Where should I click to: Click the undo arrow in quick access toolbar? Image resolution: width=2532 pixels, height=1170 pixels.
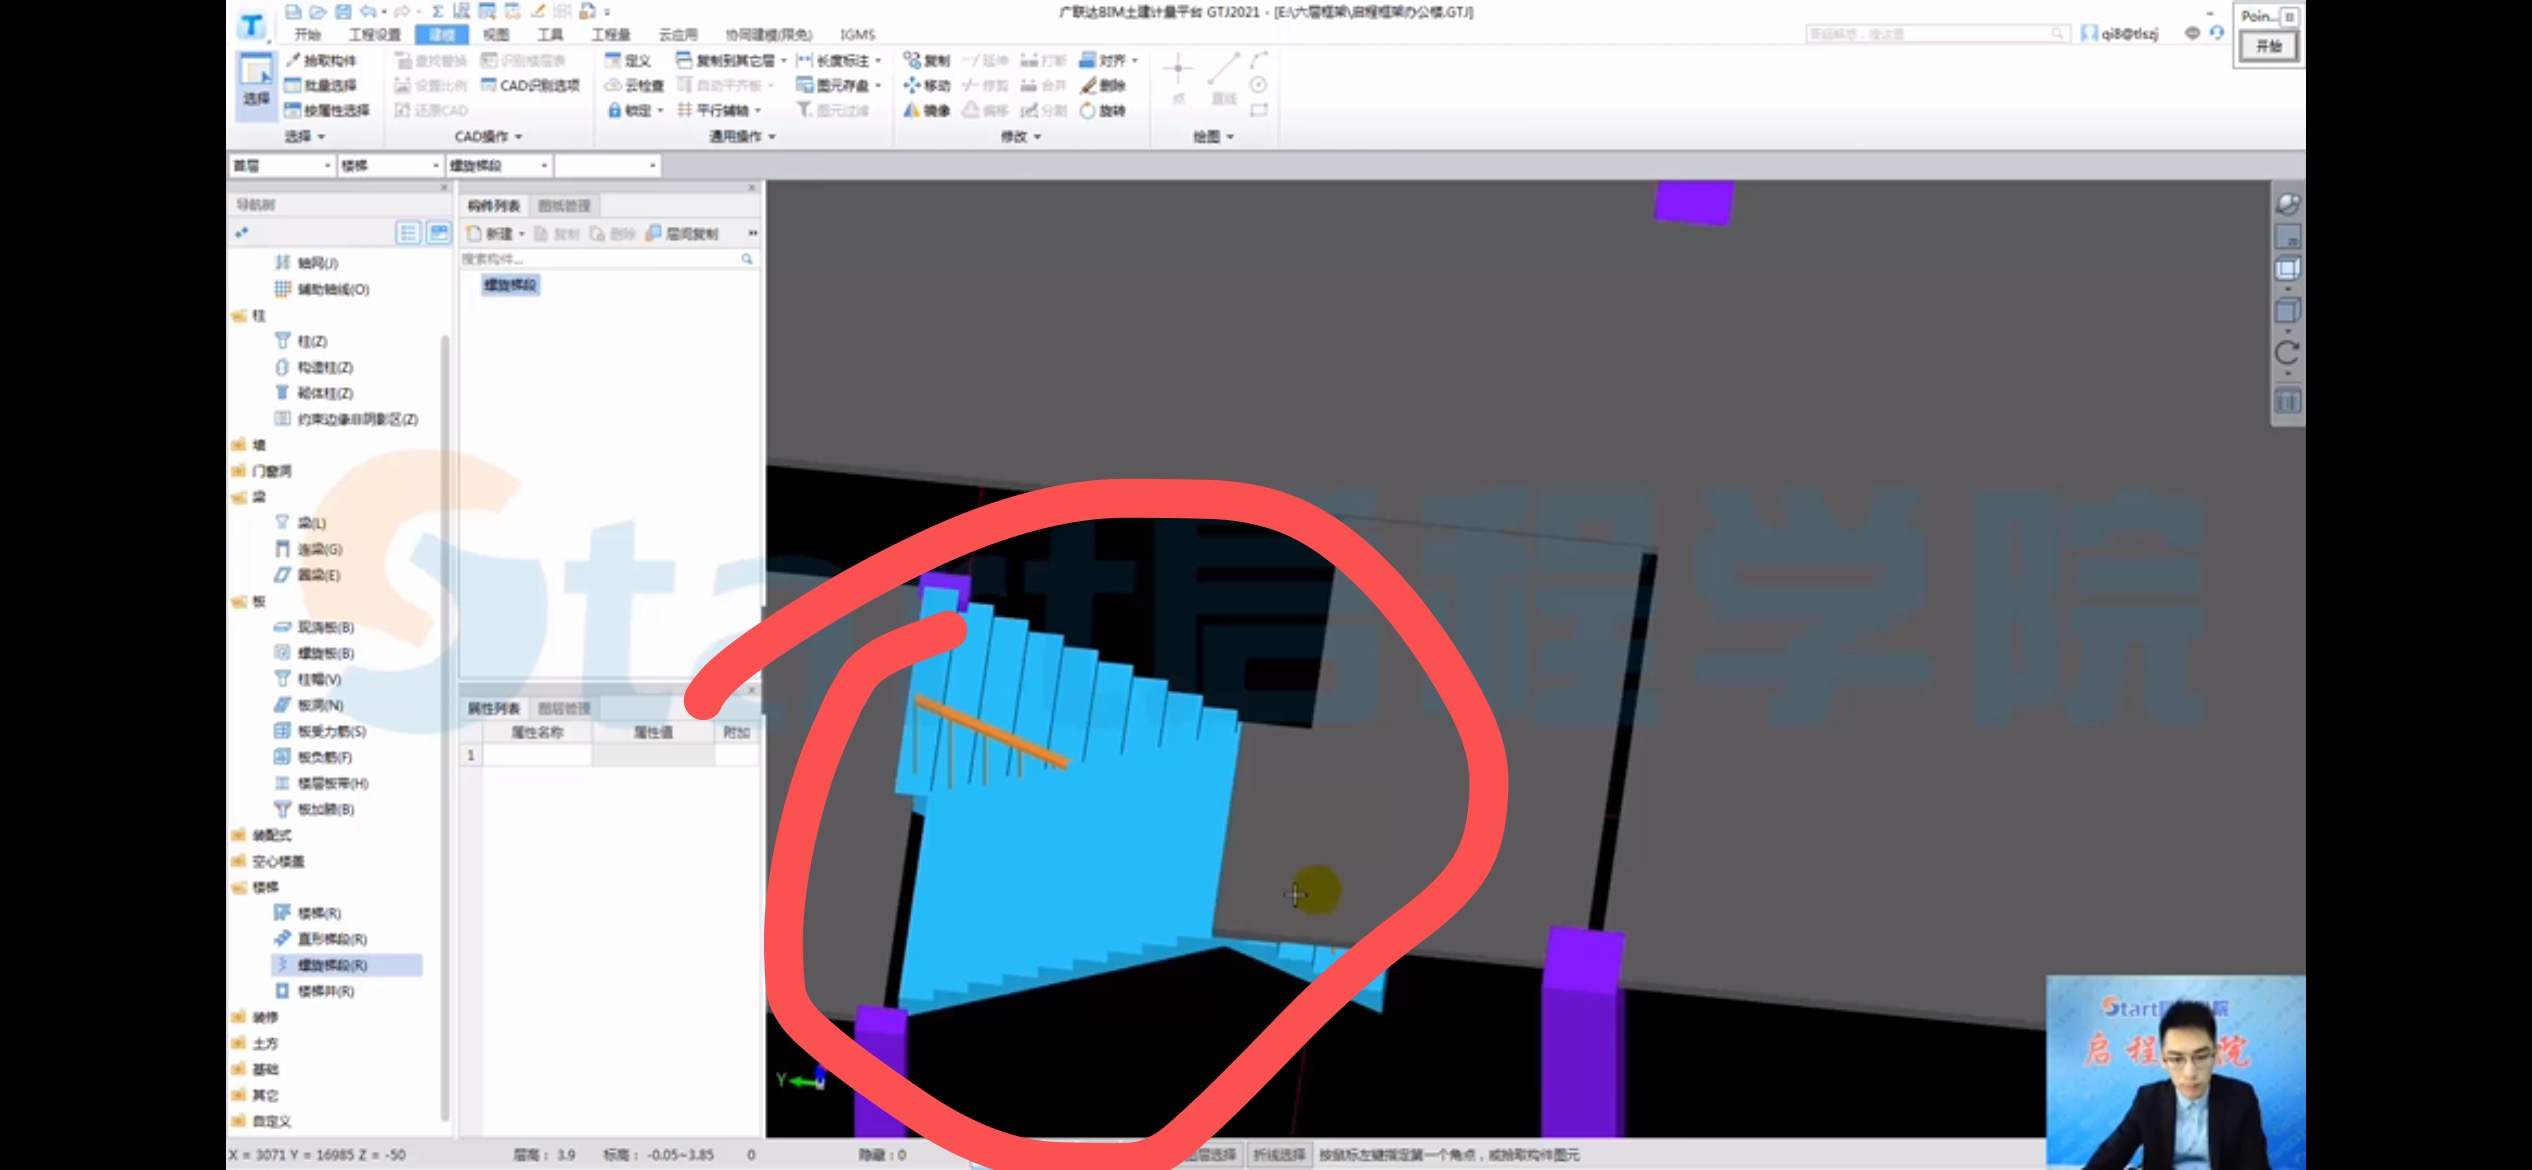368,11
